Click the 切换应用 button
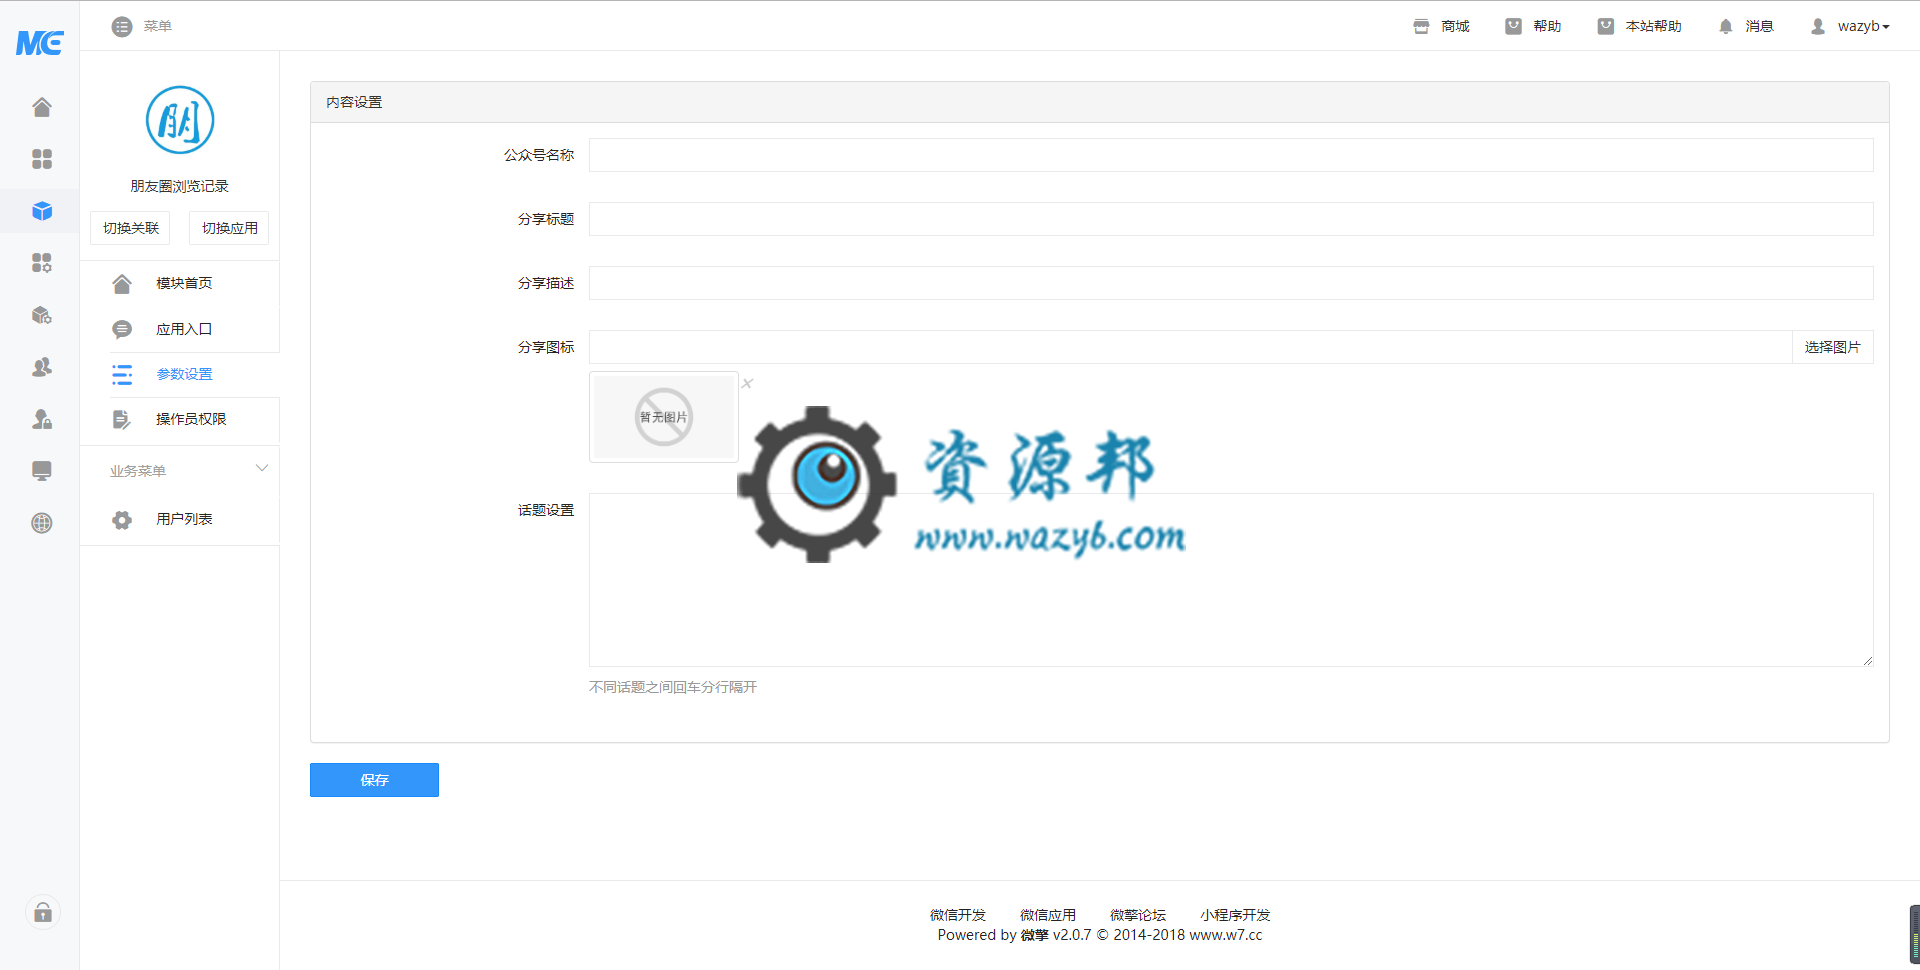 (x=229, y=228)
